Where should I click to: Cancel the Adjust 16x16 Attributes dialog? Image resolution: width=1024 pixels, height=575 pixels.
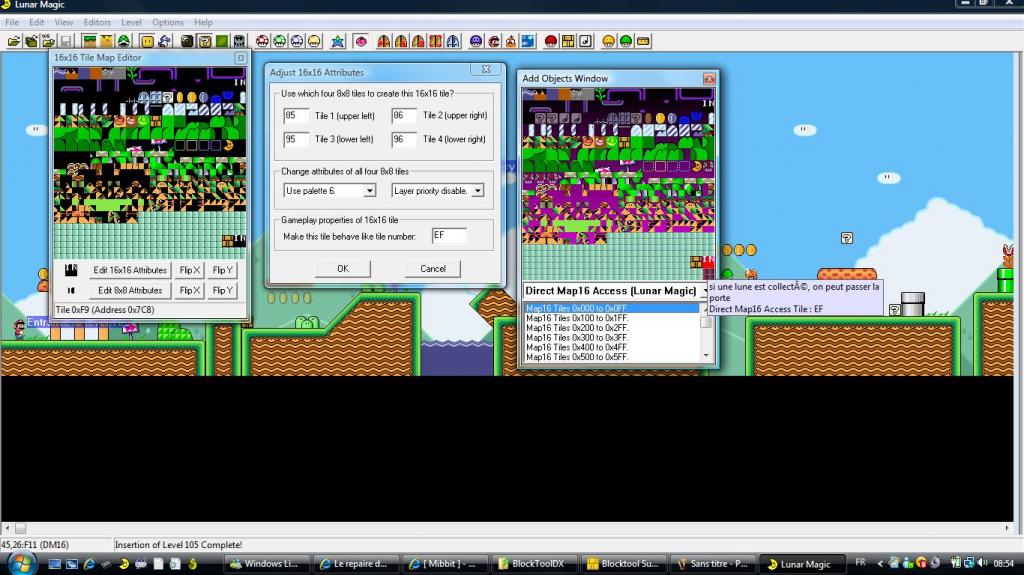(432, 269)
